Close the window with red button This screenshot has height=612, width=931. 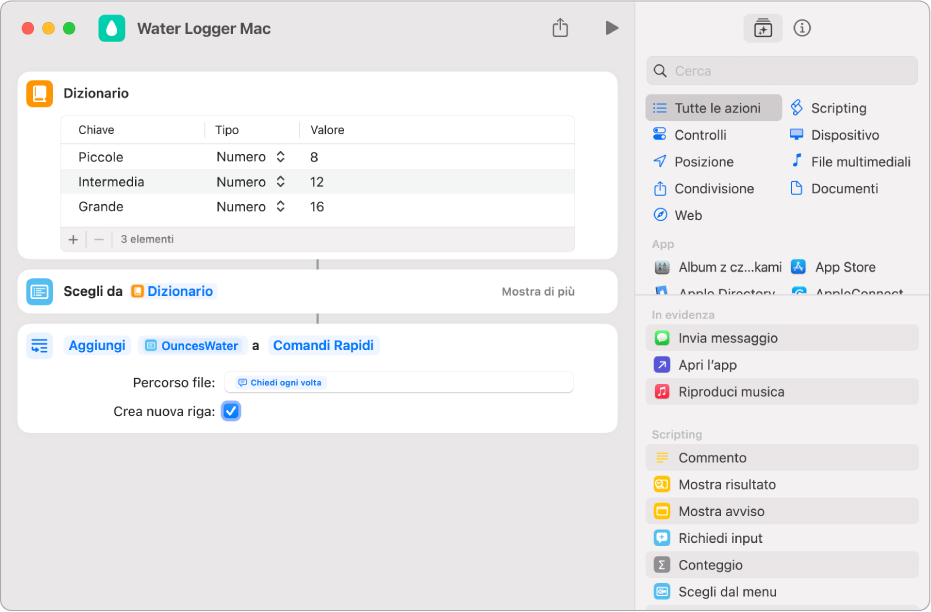(x=28, y=28)
